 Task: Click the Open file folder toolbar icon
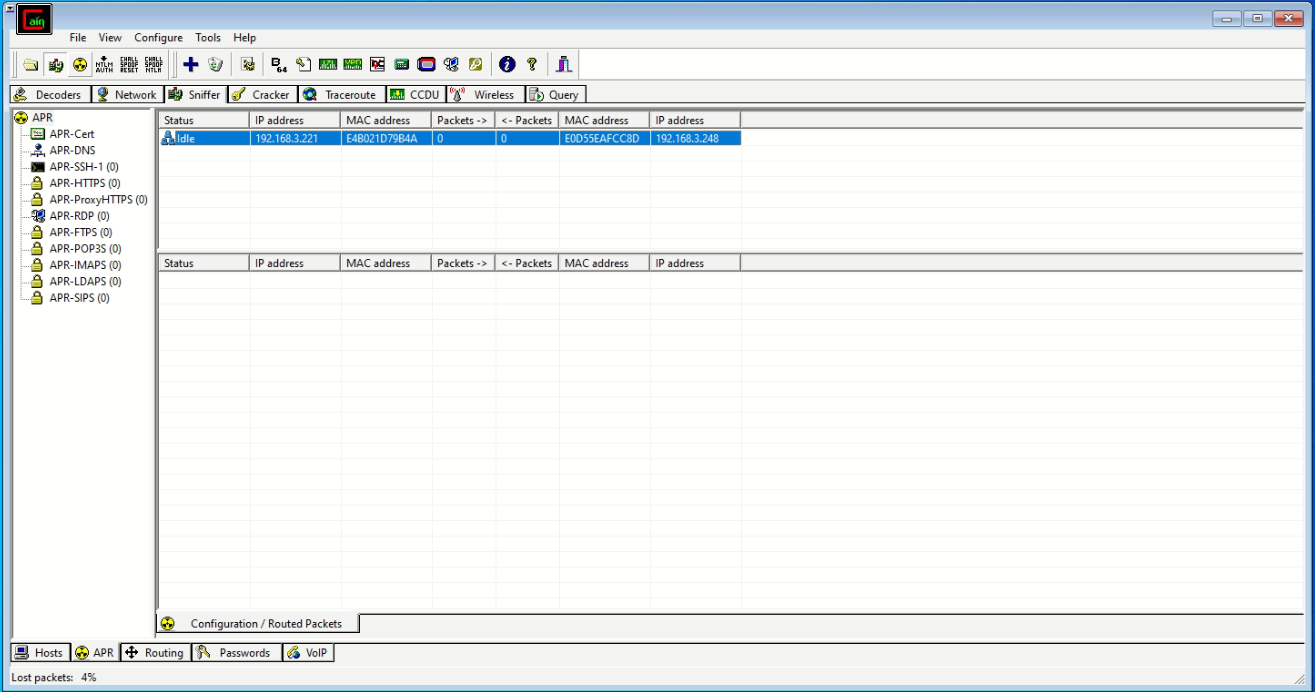coord(31,65)
